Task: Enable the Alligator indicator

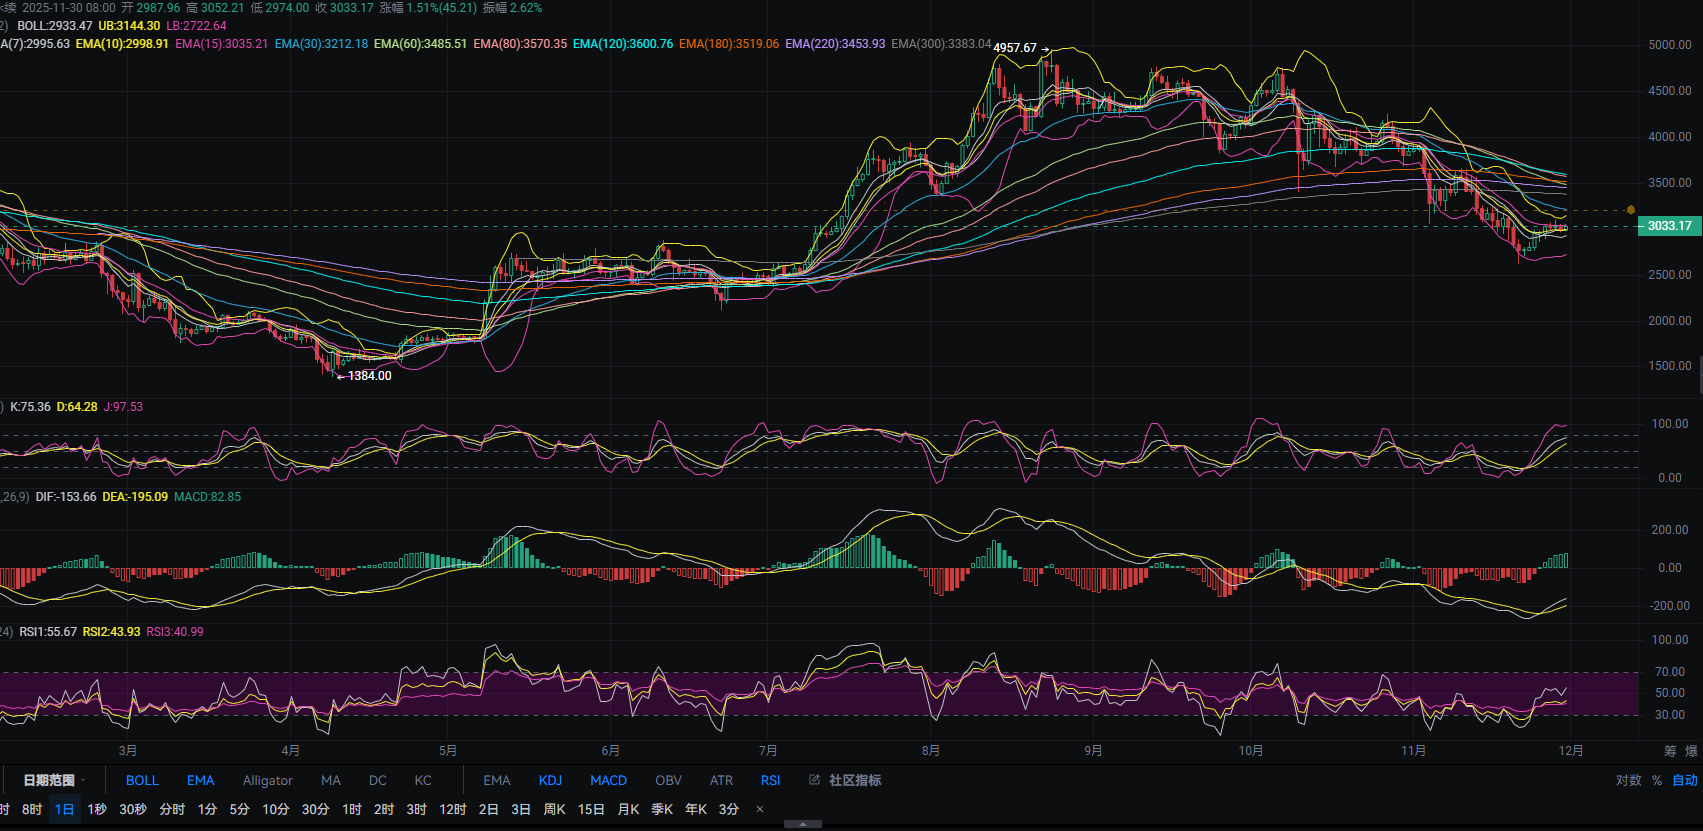Action: click(x=267, y=780)
